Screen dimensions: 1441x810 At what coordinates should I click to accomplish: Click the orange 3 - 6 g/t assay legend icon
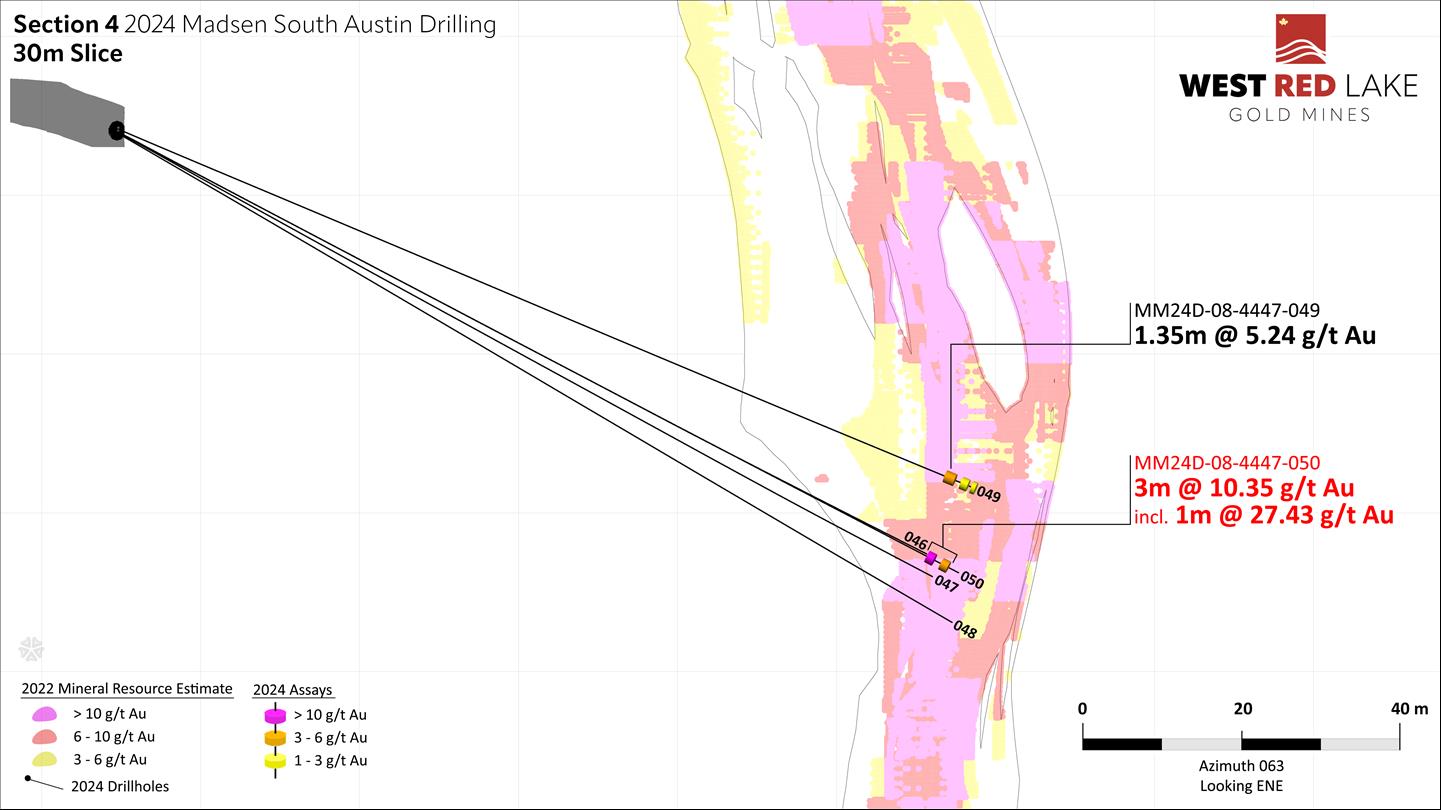click(x=274, y=738)
